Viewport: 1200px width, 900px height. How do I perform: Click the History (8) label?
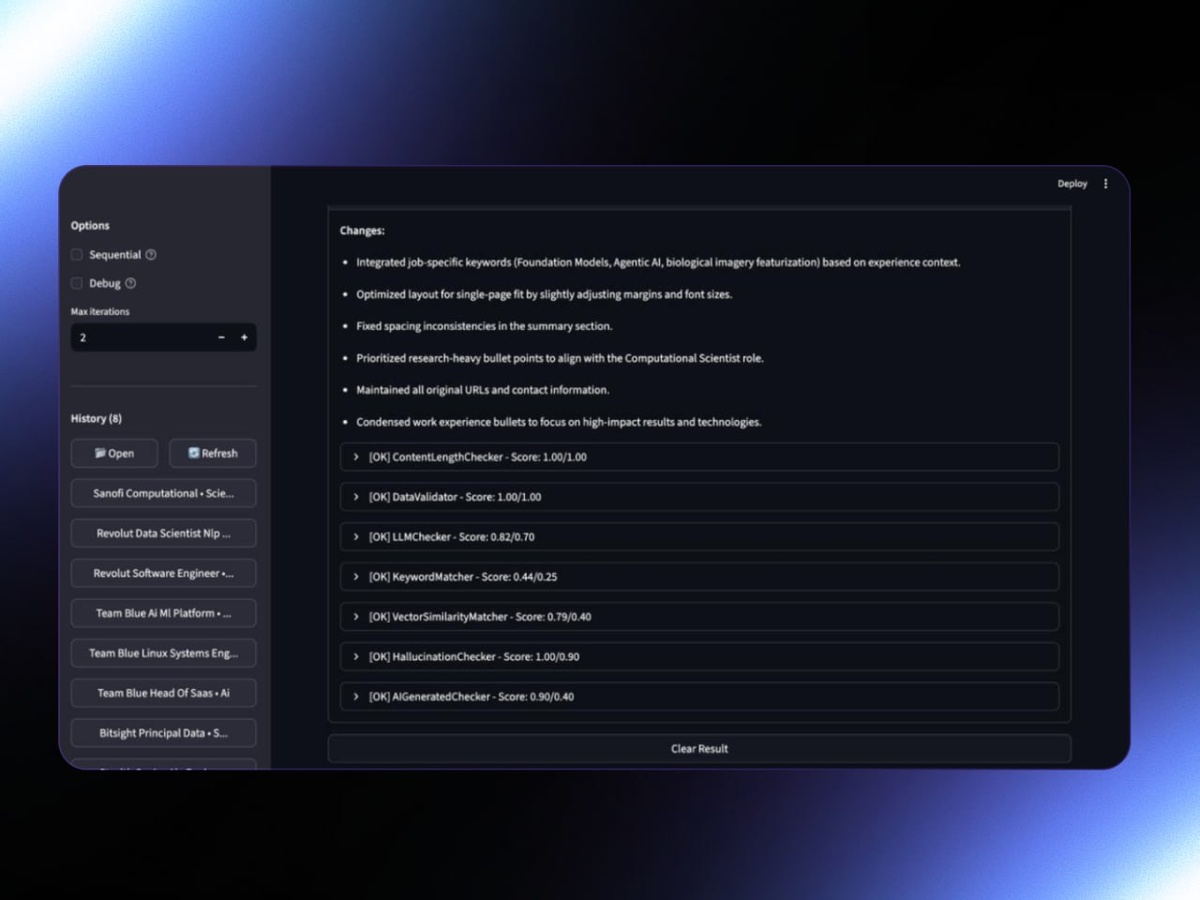pos(96,419)
